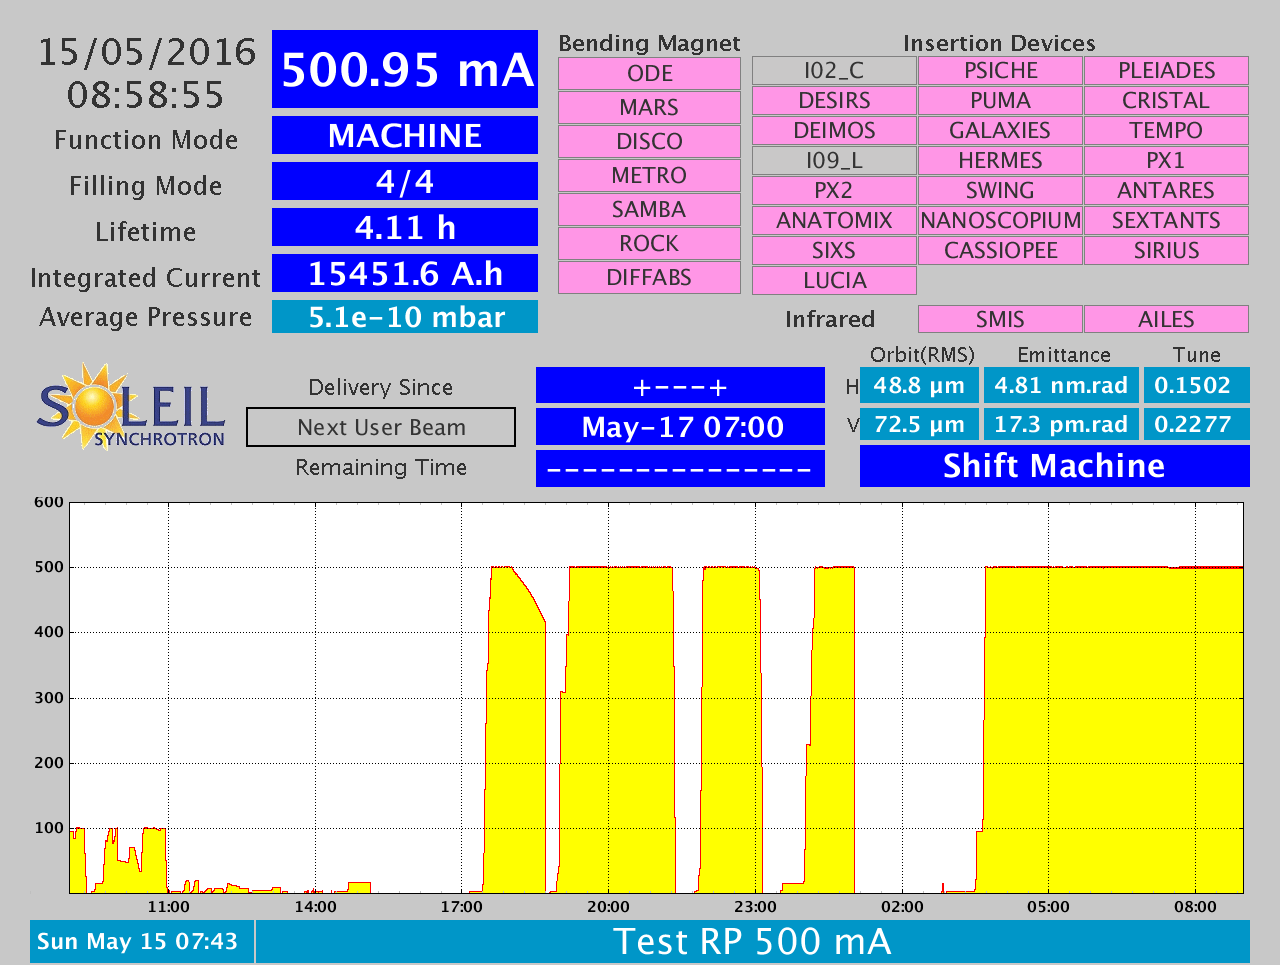
Task: Click the Average Pressure label
Action: [146, 317]
